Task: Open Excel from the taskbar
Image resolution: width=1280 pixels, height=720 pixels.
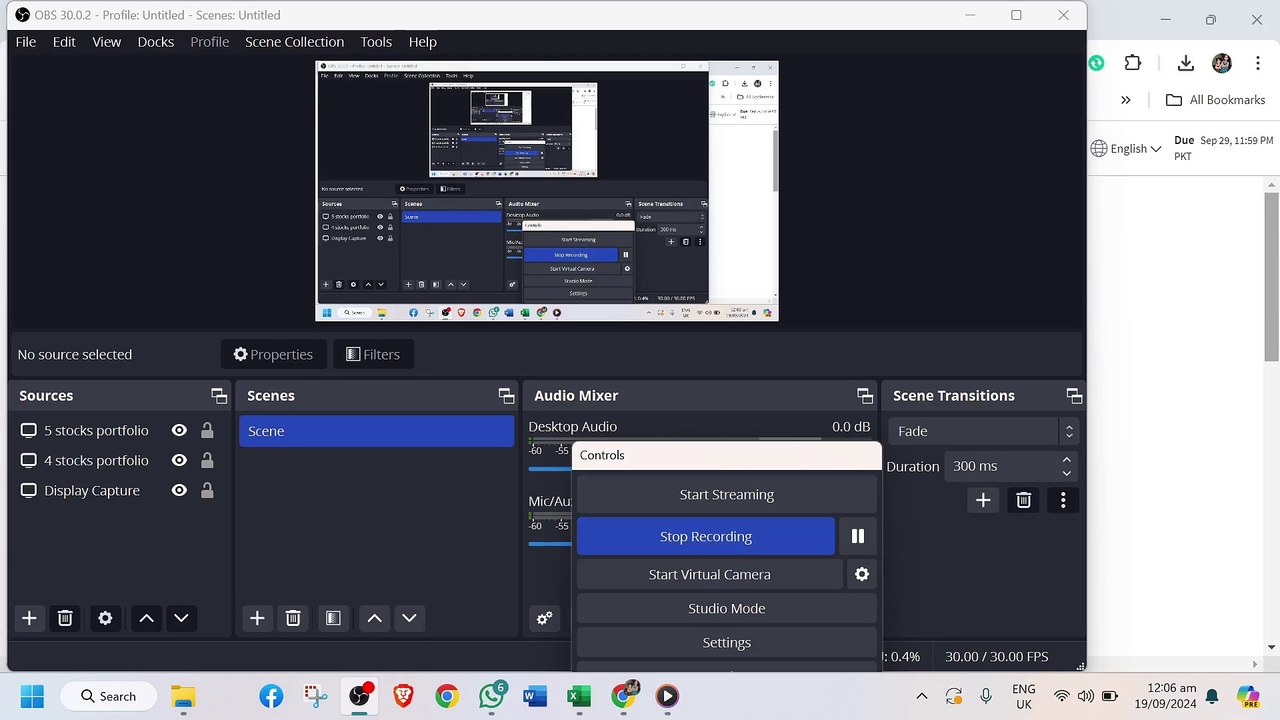Action: coord(578,696)
